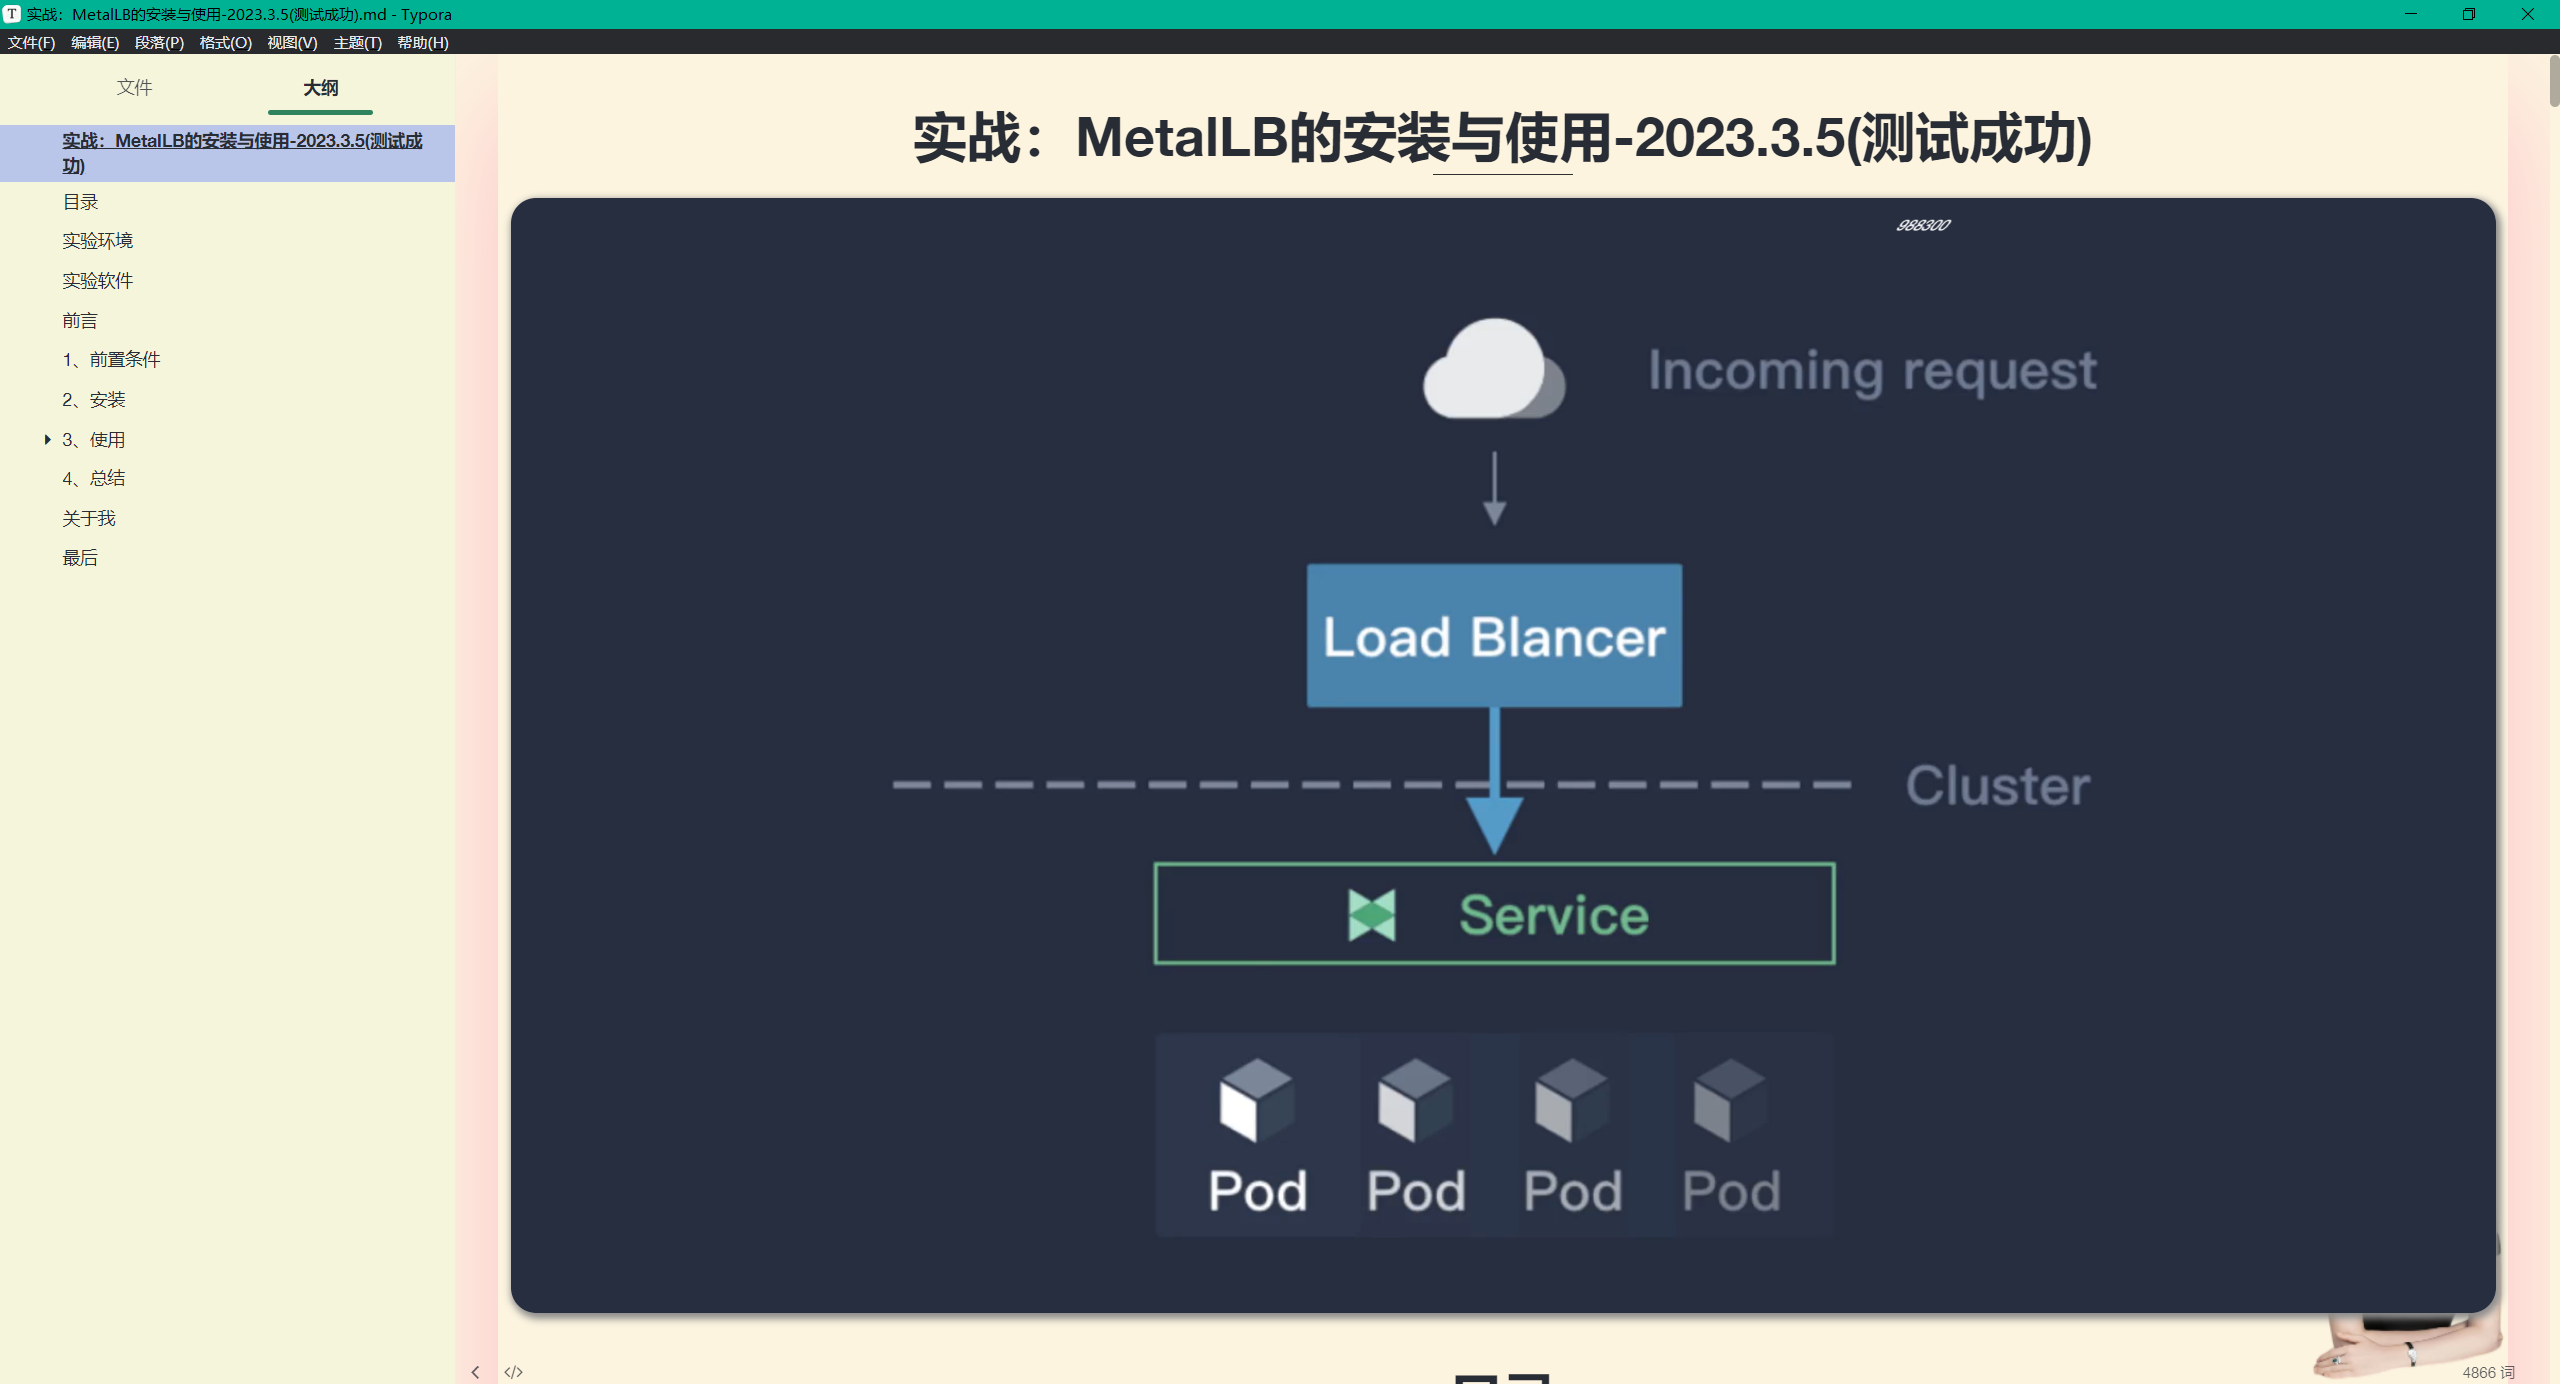The height and width of the screenshot is (1384, 2560).
Task: Toggle source code mode icon
Action: pyautogui.click(x=514, y=1372)
